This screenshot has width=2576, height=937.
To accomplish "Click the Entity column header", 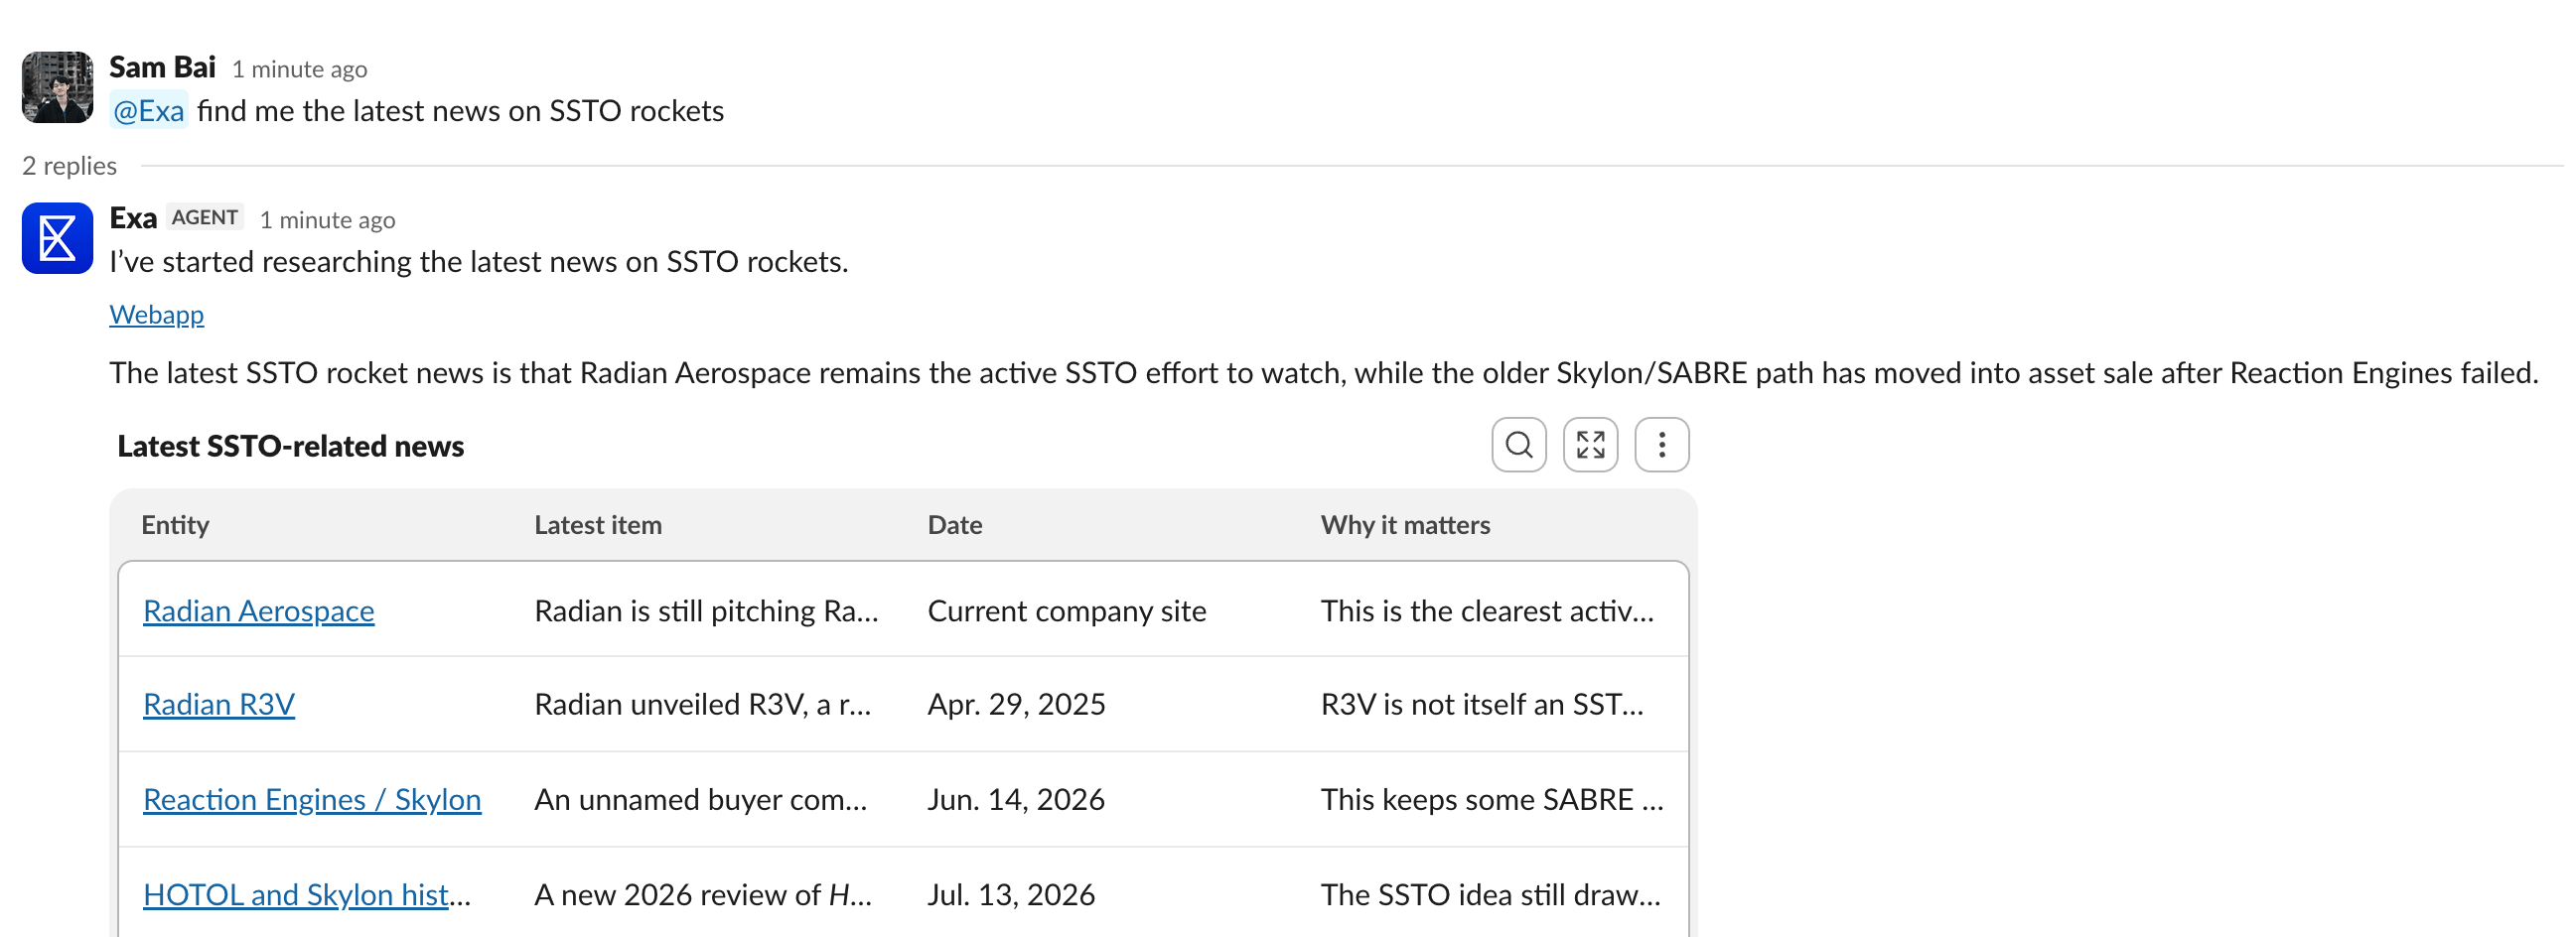I will 175,525.
